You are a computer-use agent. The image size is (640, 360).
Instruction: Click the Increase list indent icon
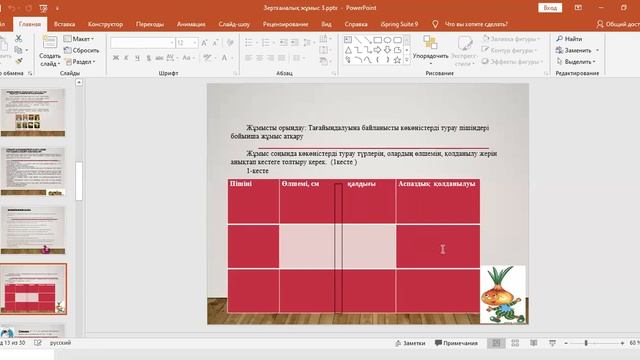click(294, 42)
